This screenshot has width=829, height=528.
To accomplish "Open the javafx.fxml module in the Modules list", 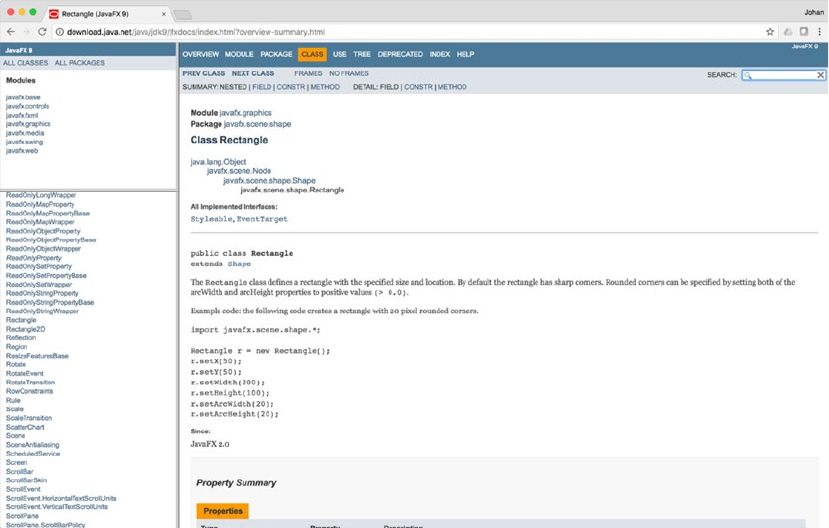I will coord(22,115).
